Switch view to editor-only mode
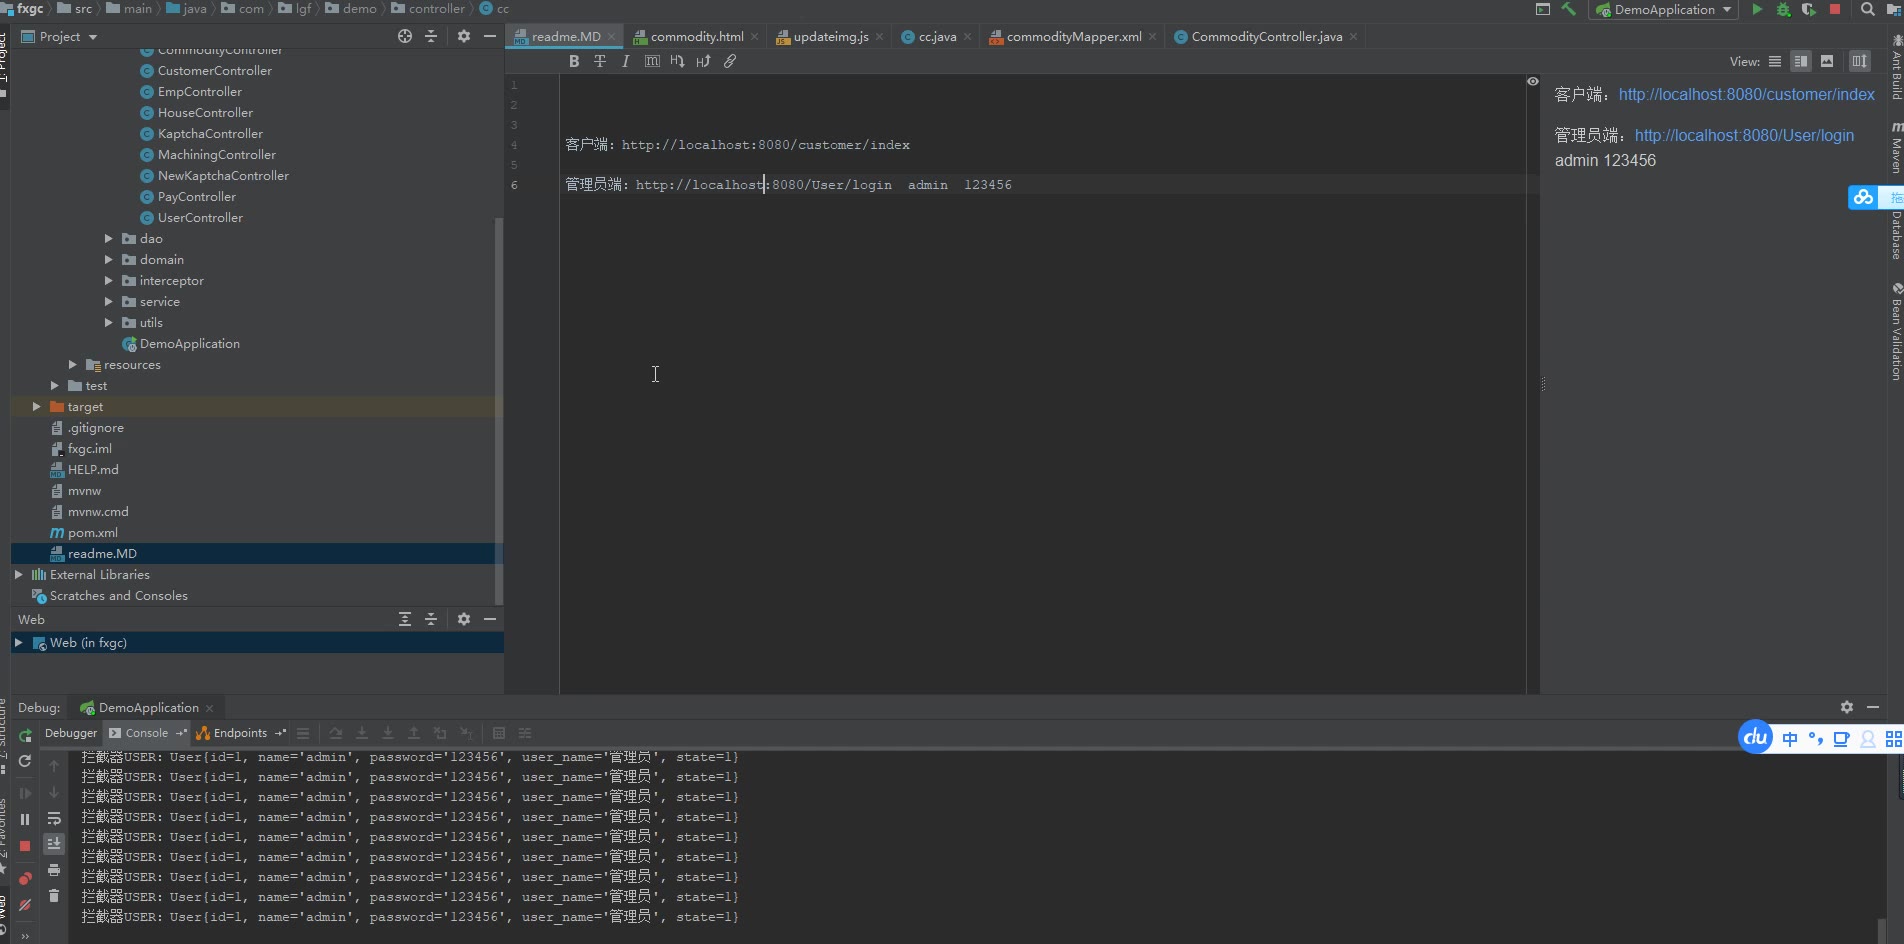 [x=1775, y=61]
